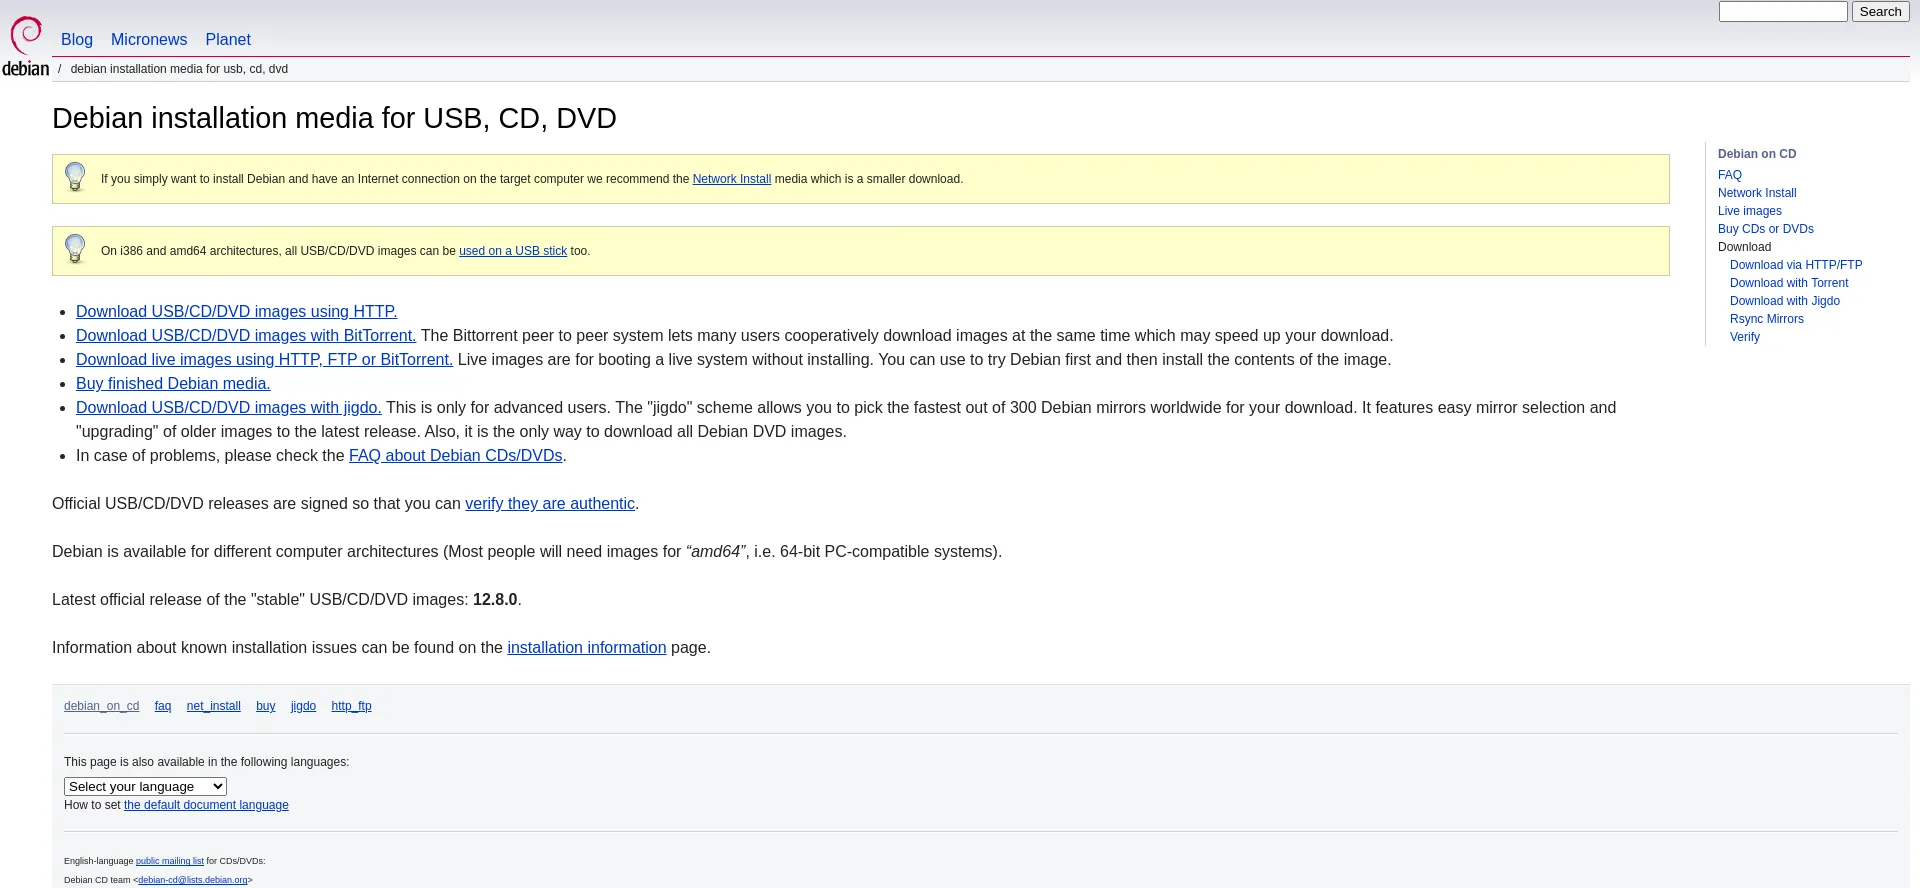Click the buy footer link
Viewport: 1920px width, 888px height.
(265, 706)
